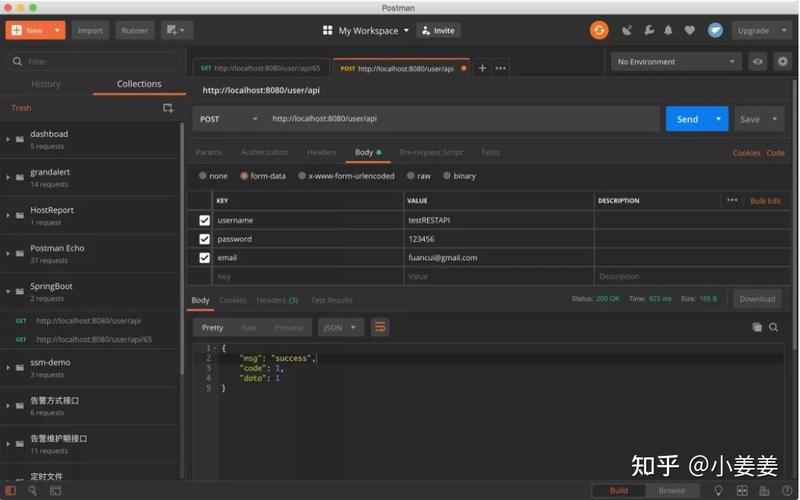800x500 pixels.
Task: Open the satellite capture requests icon
Action: point(627,31)
